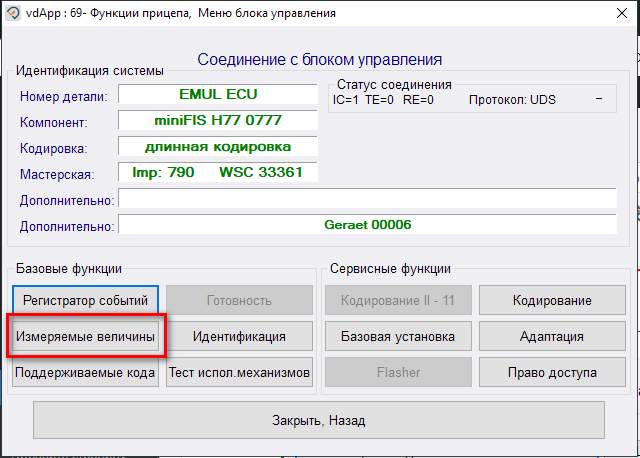Viewport: 640px width, 458px height.
Task: Open the Кодирование button
Action: [x=552, y=300]
